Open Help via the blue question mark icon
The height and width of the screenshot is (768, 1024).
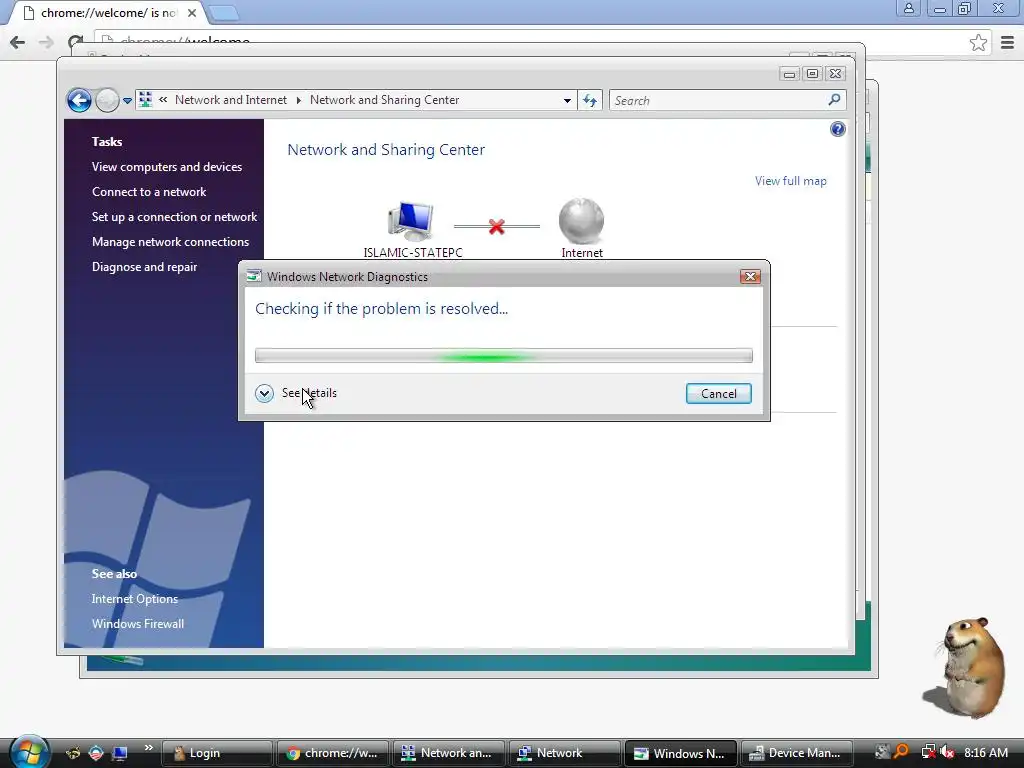[837, 129]
